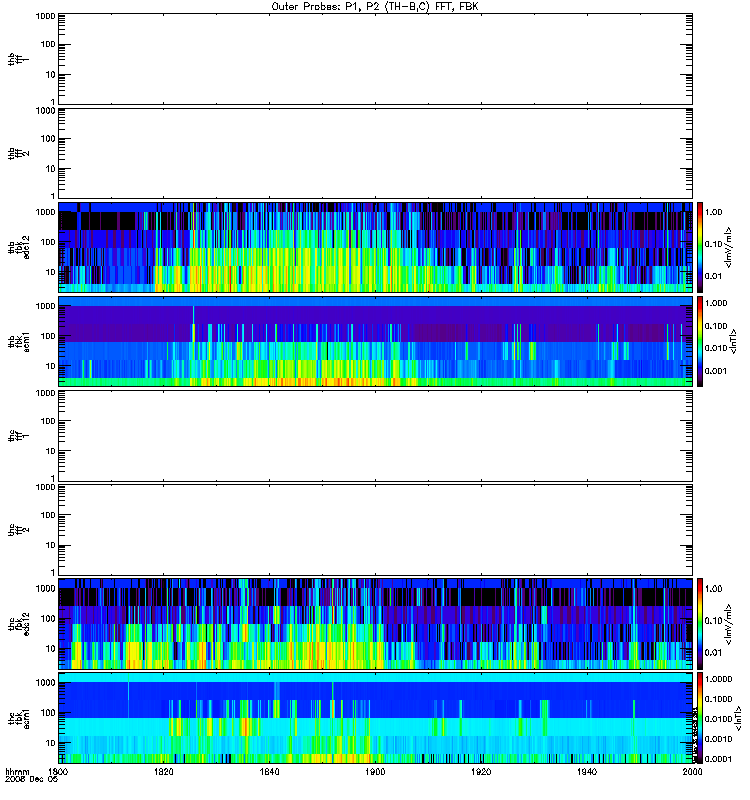This screenshot has height=800, width=750.
Task: Click the '<|nT|>' unit label of thb scm1
Action: [x=733, y=341]
